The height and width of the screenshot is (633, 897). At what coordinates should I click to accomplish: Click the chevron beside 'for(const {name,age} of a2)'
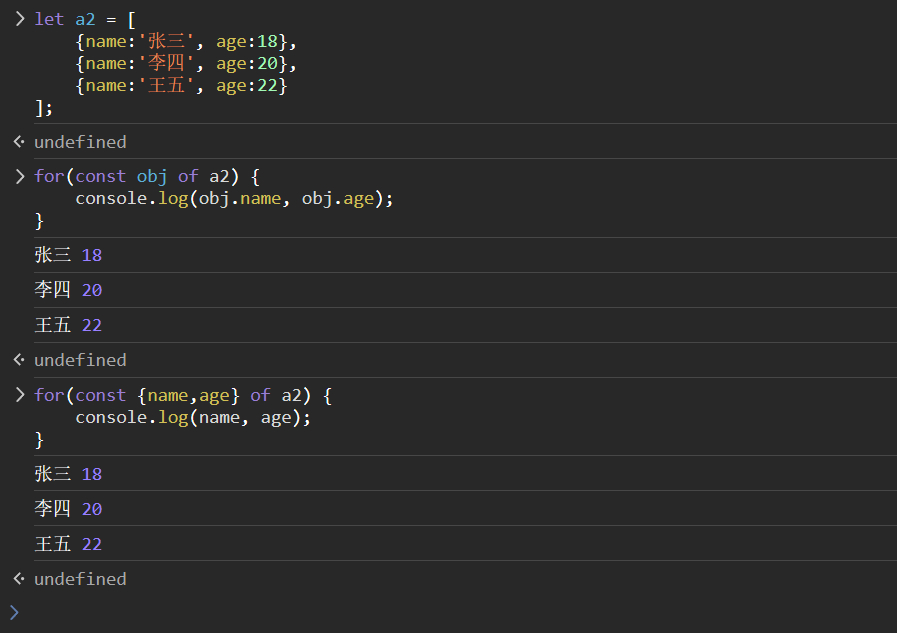point(19,395)
